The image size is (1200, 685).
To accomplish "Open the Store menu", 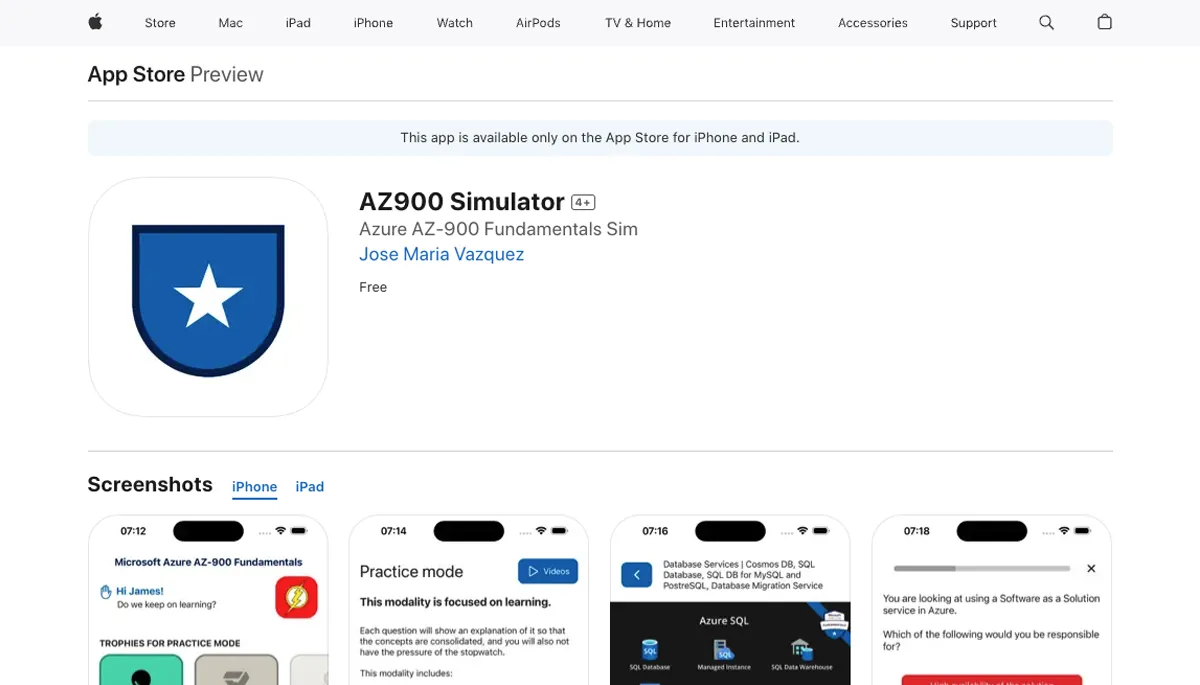I will [x=160, y=23].
